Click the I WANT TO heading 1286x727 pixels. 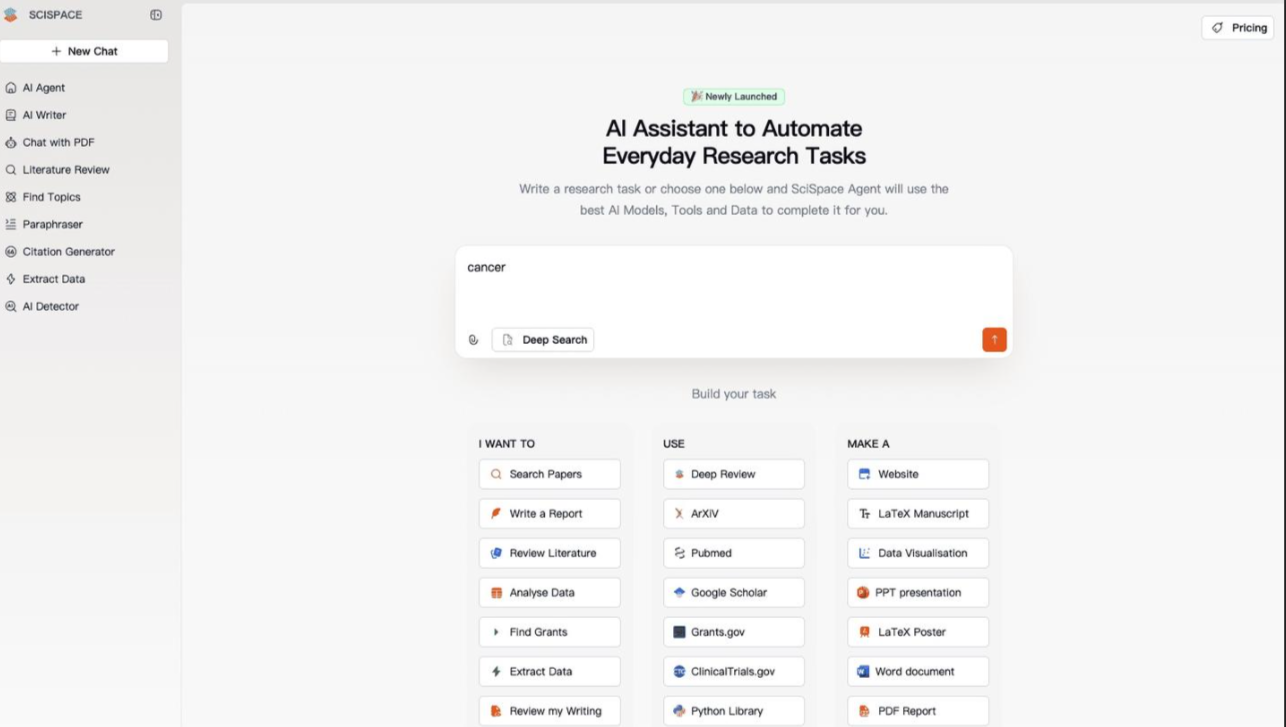(507, 444)
